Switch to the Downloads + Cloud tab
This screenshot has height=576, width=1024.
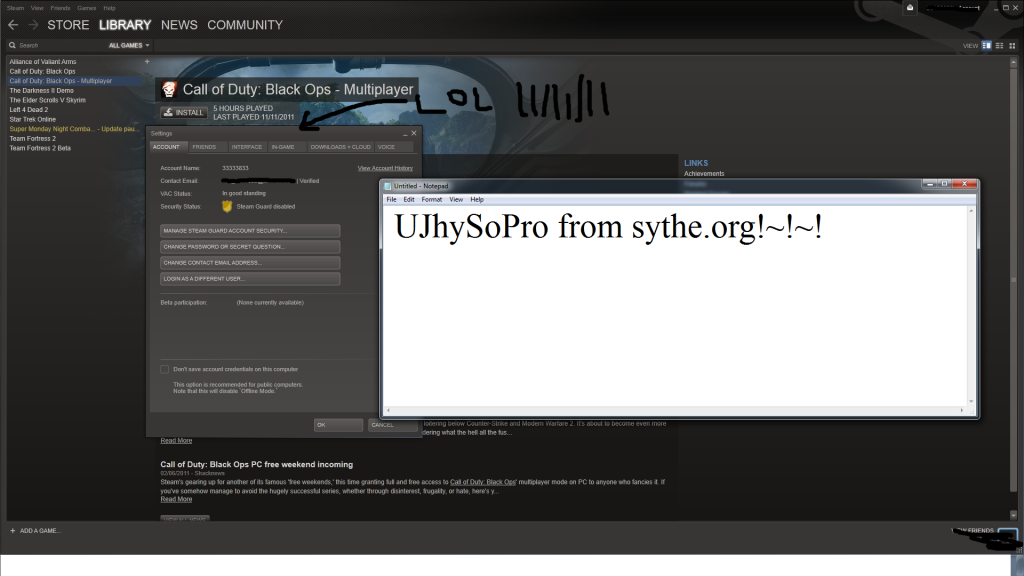340,147
